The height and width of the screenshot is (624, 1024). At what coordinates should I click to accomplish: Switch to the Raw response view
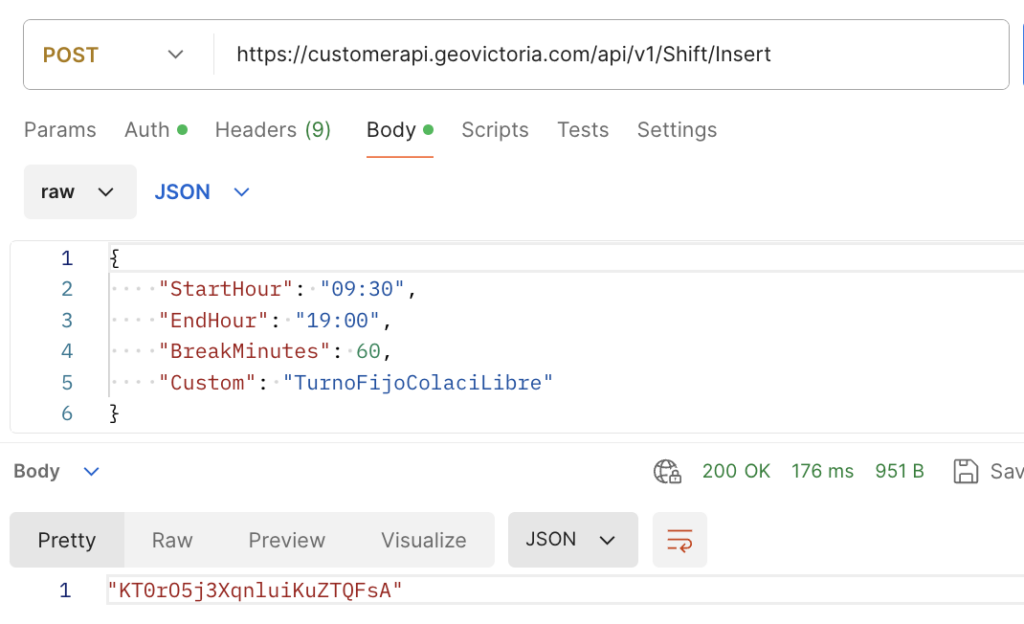click(x=172, y=540)
